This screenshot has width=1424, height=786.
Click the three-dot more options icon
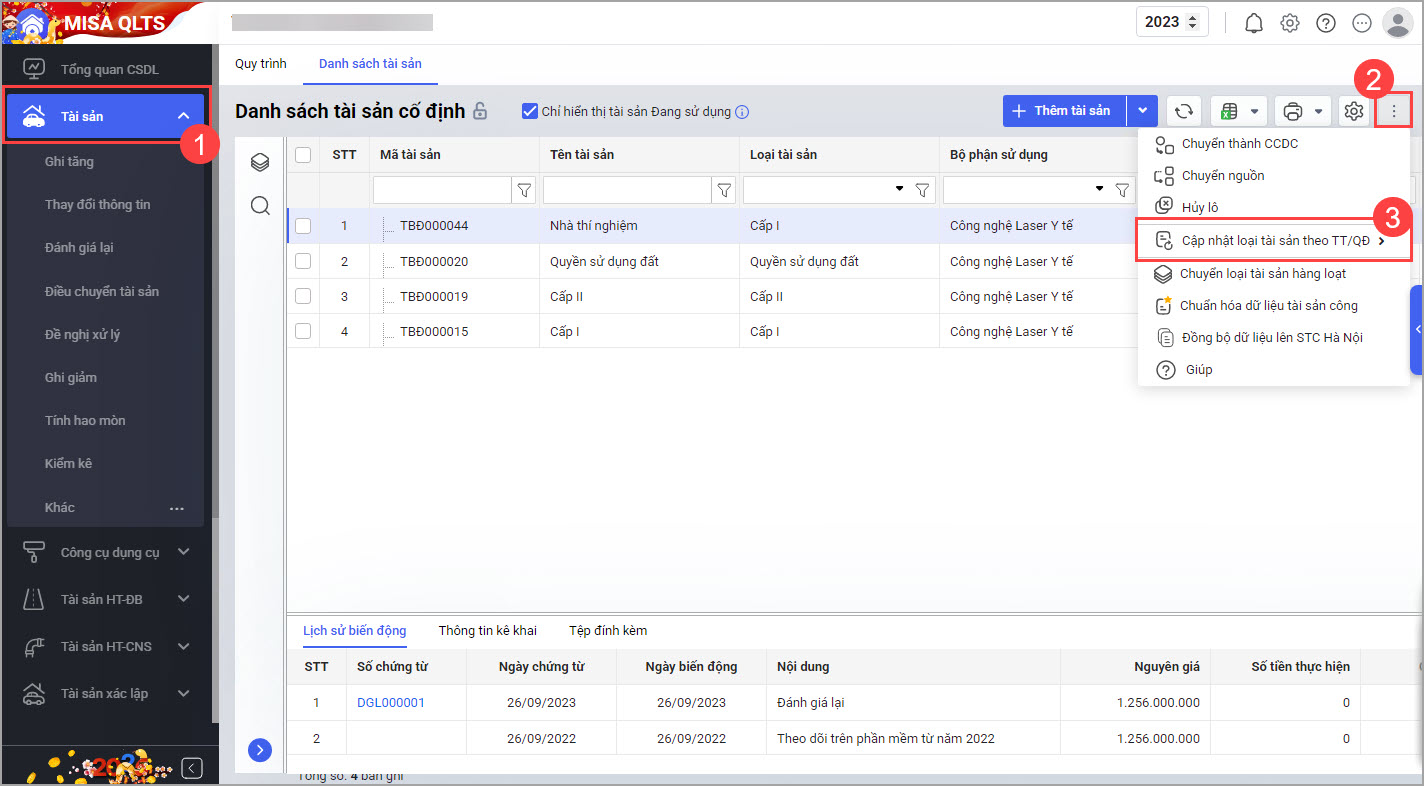tap(1394, 111)
